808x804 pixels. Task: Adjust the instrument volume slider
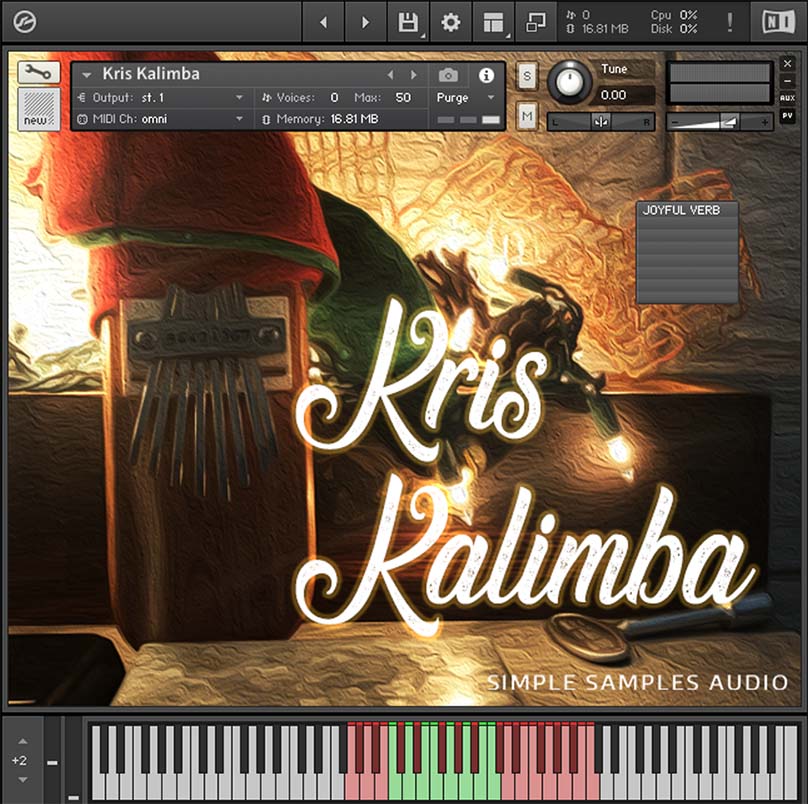tap(720, 122)
